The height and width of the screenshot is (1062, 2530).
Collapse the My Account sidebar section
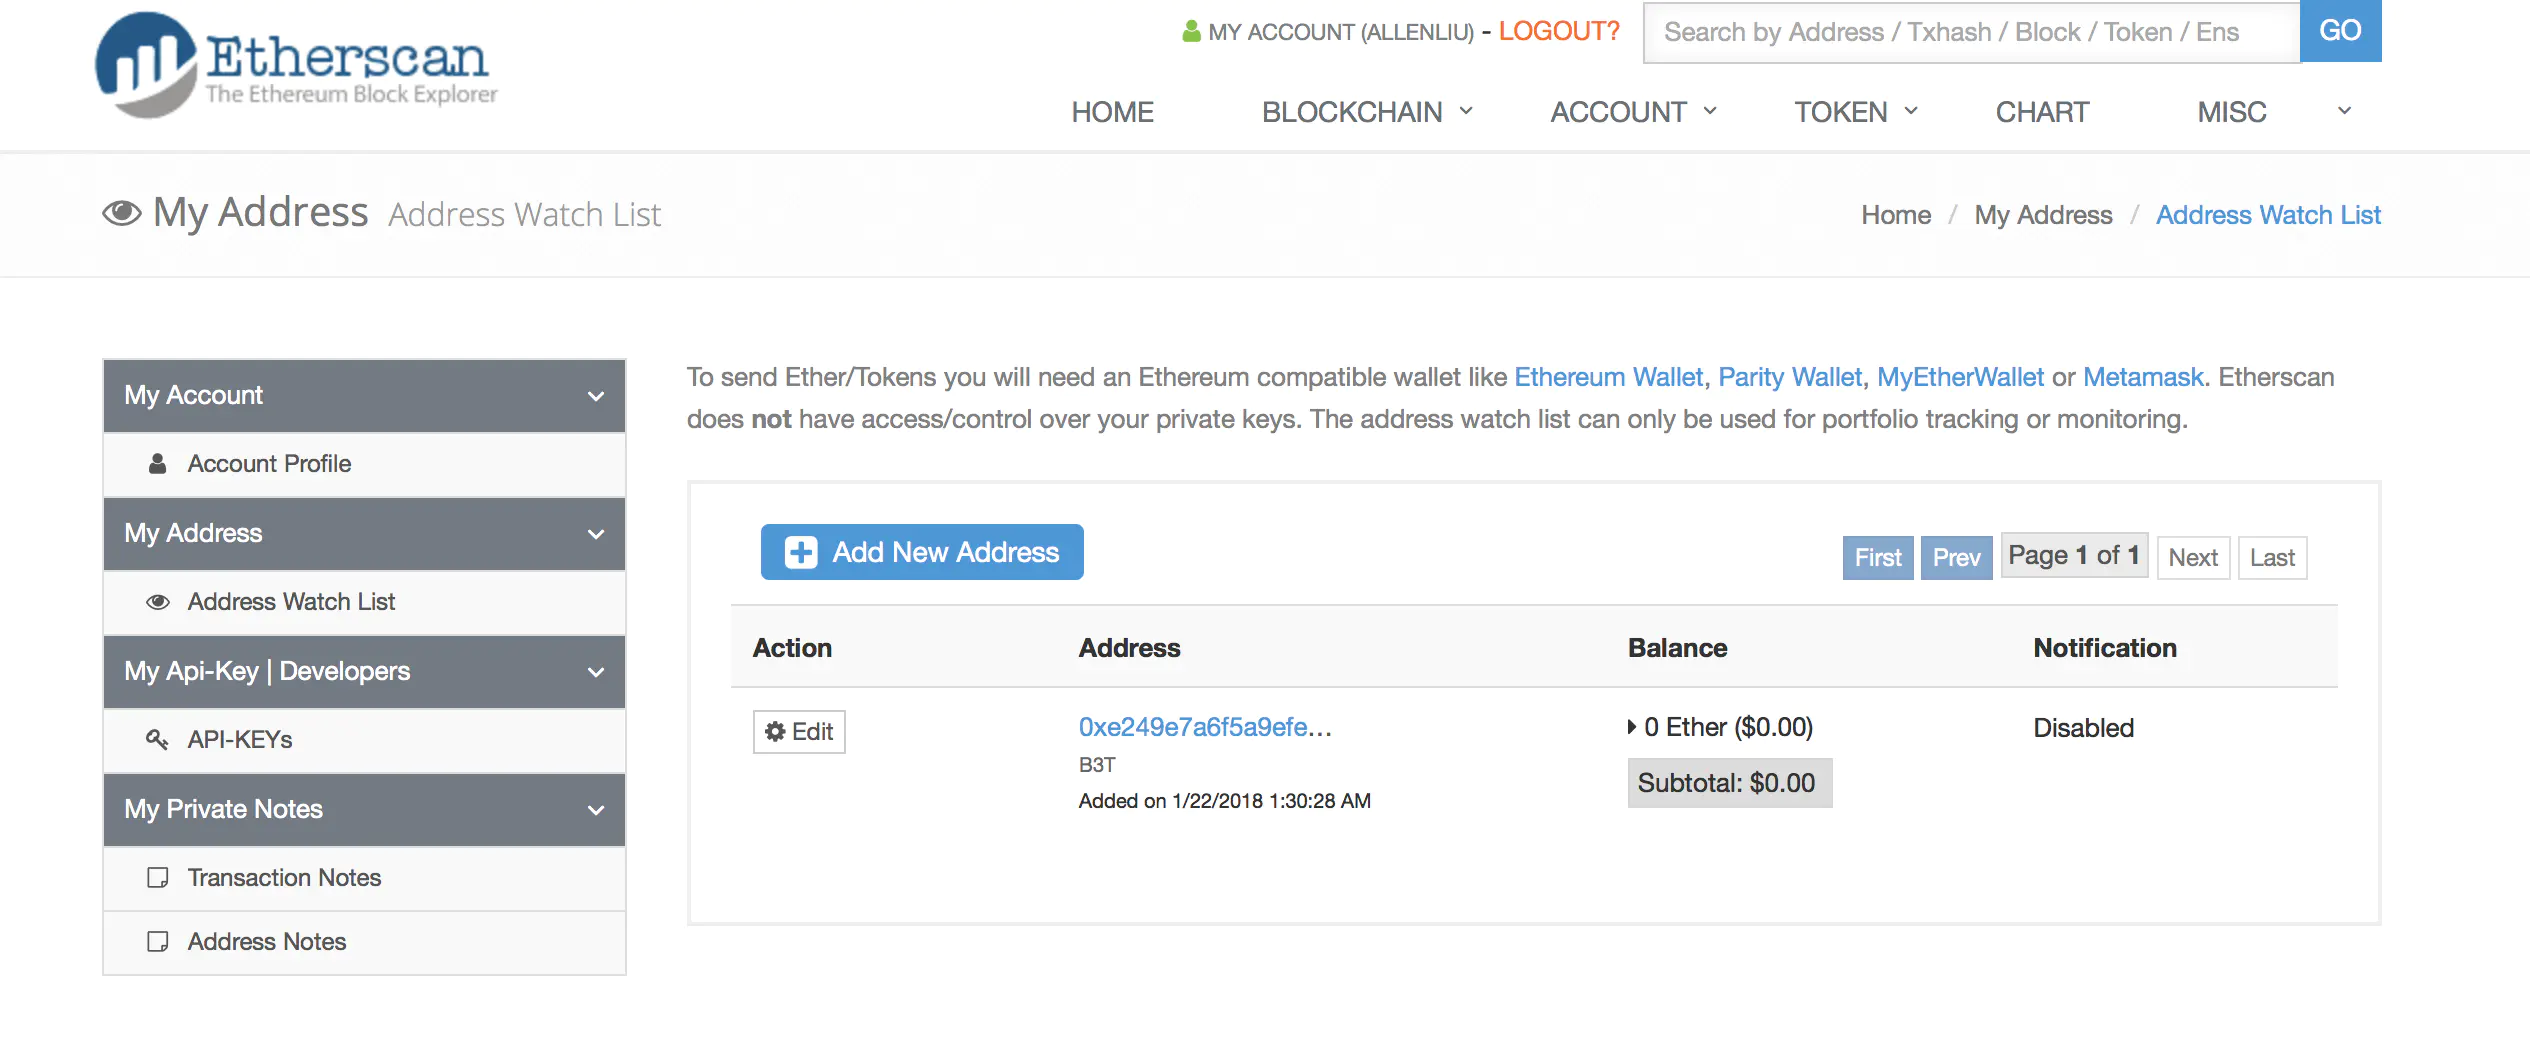tap(596, 396)
